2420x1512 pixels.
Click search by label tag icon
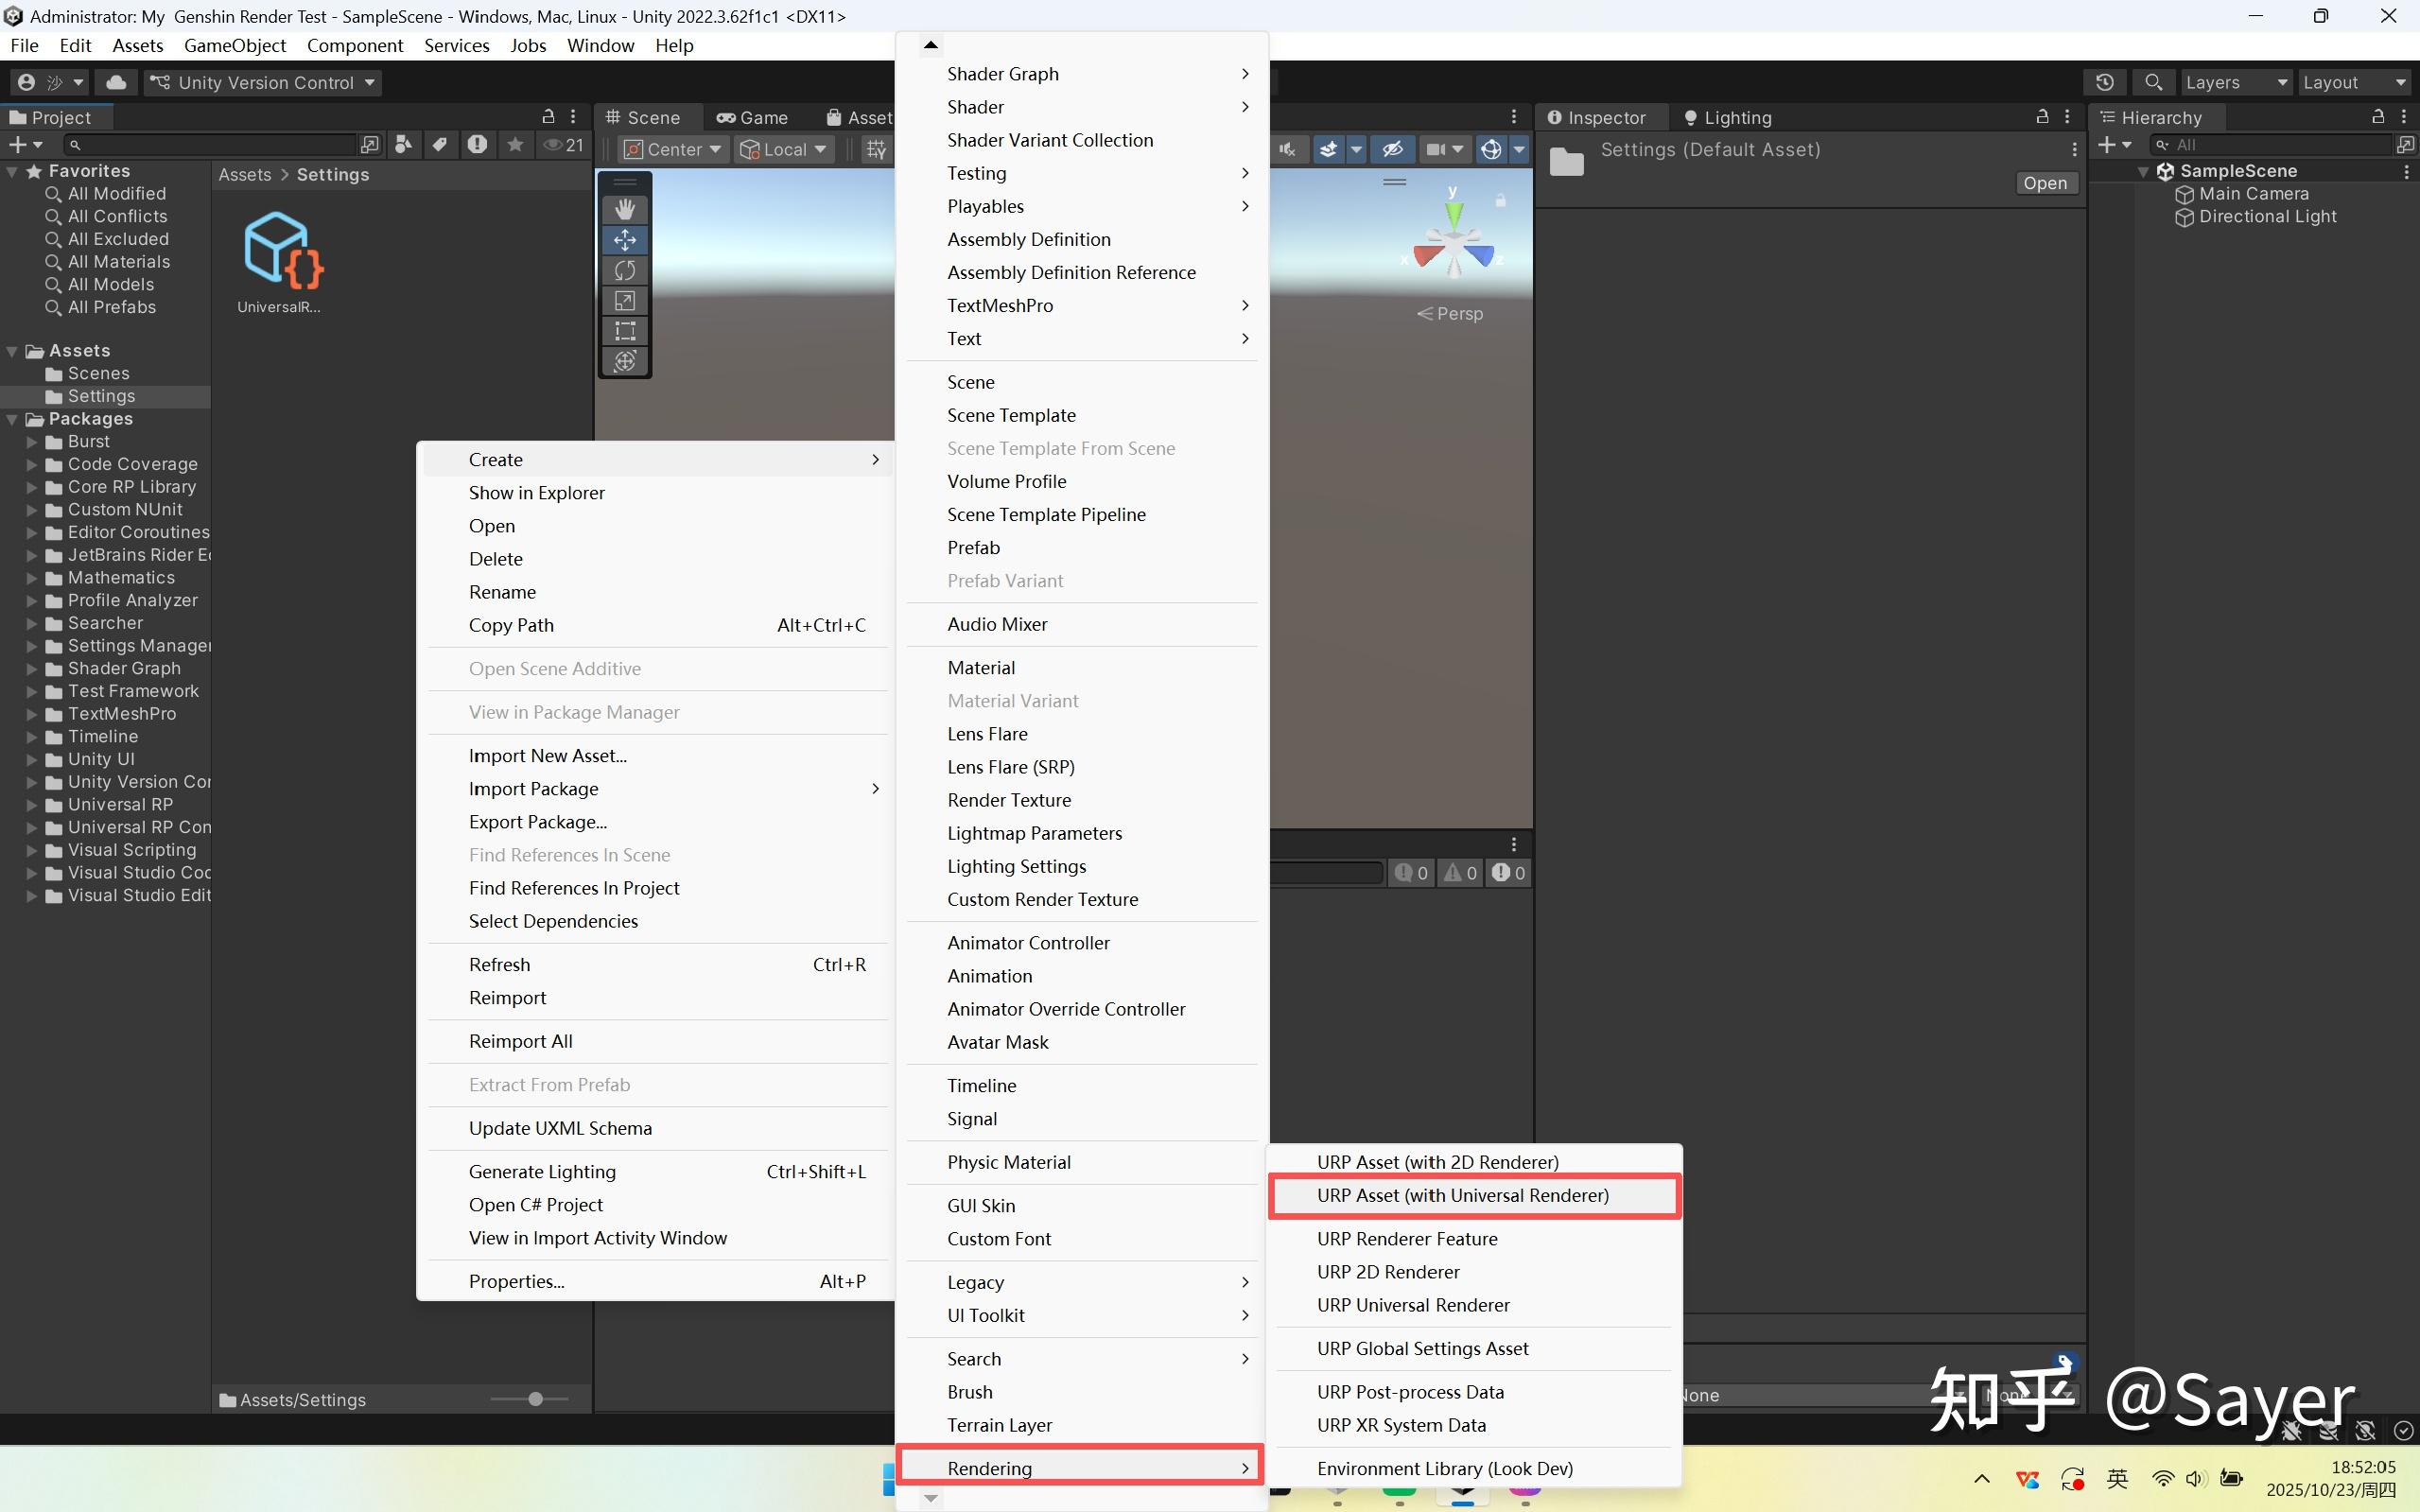click(440, 145)
